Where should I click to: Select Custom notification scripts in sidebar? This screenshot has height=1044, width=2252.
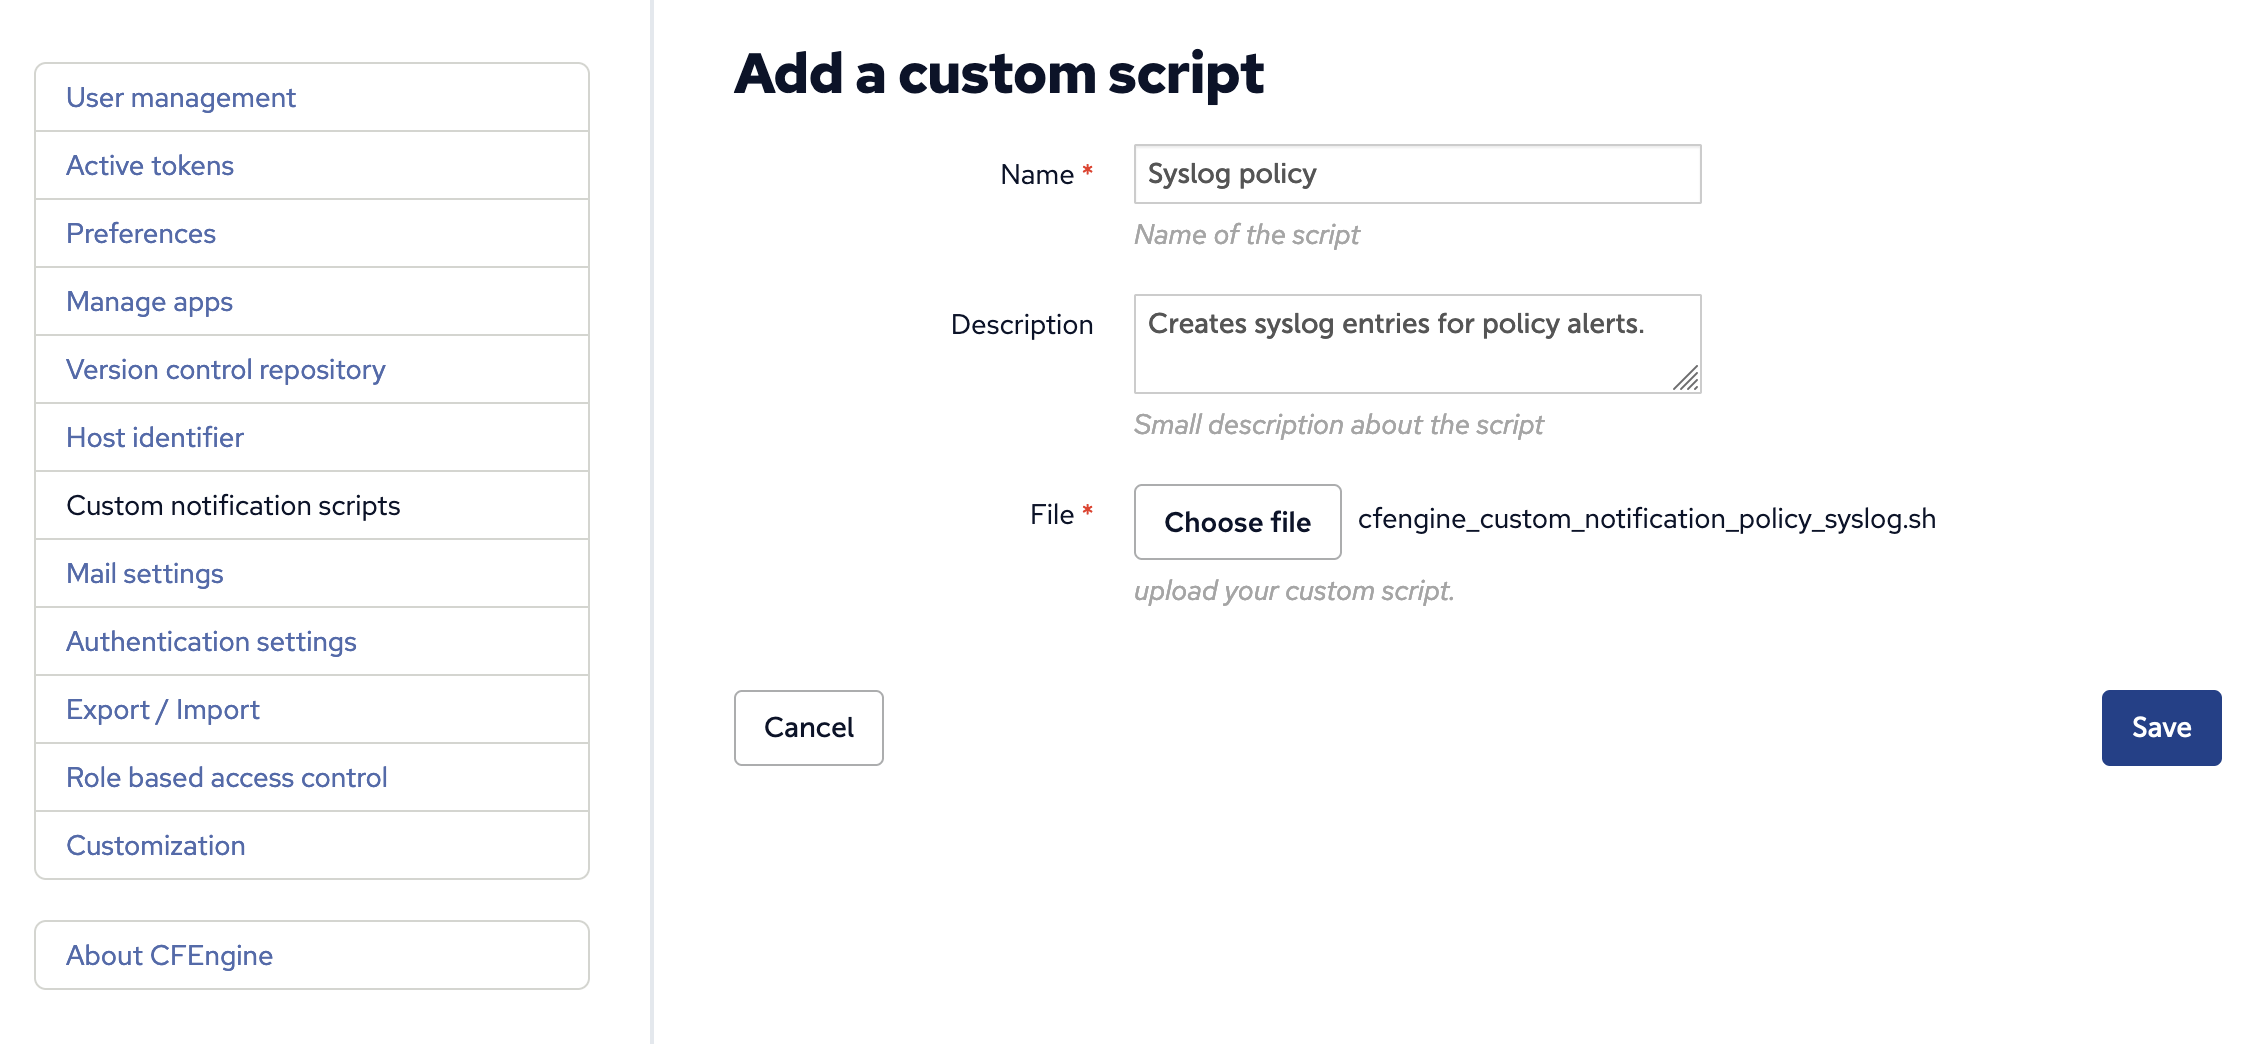(x=232, y=505)
